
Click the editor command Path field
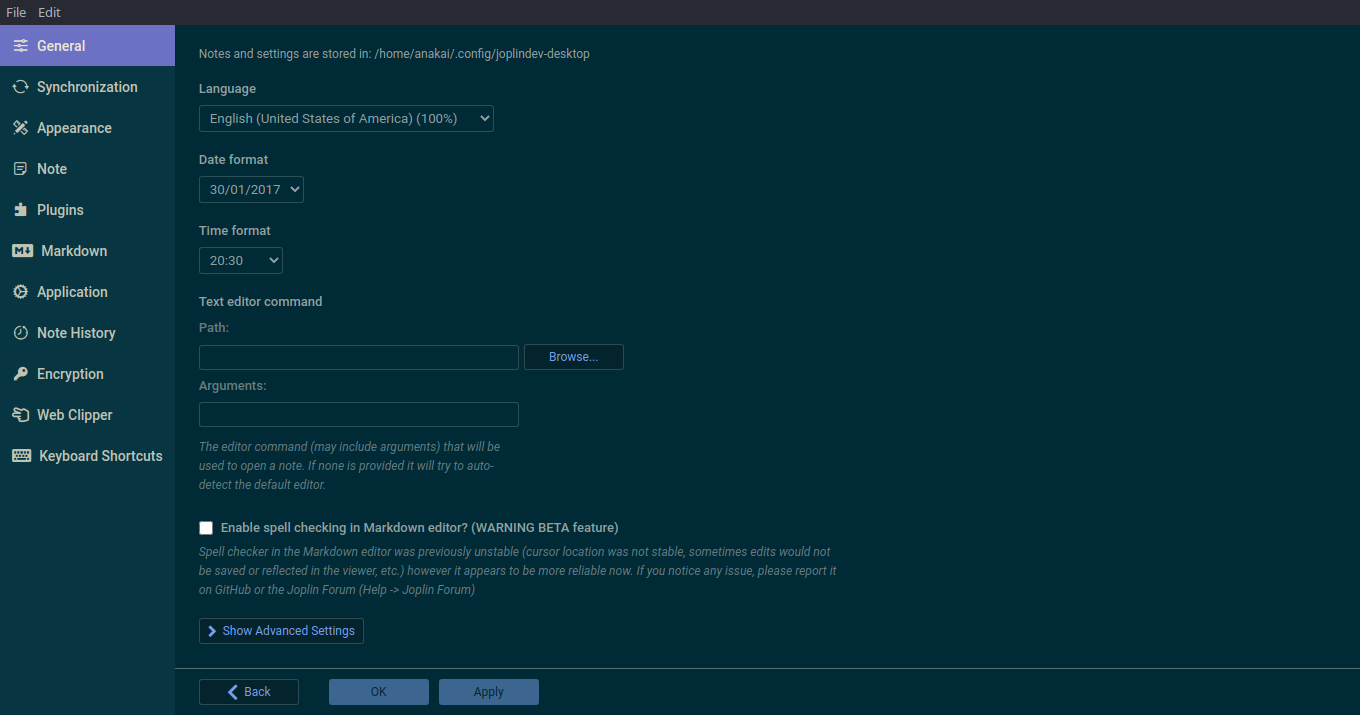click(358, 357)
